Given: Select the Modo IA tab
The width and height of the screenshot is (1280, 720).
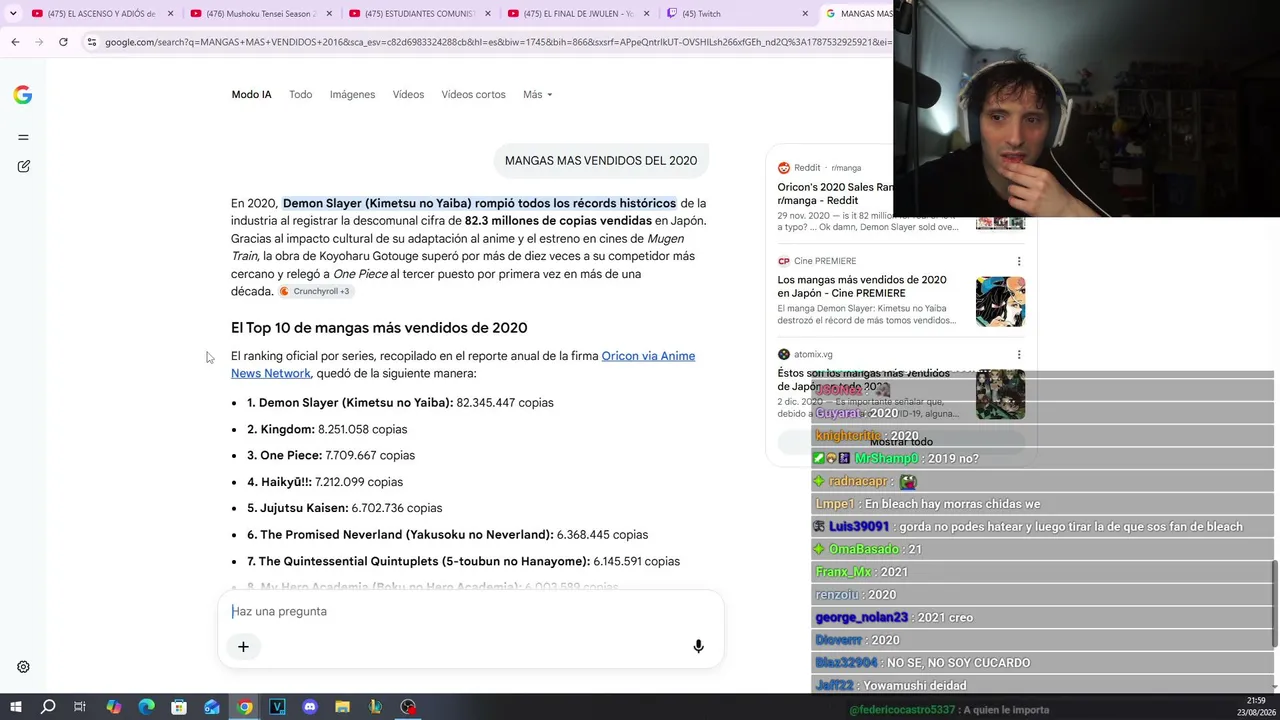Looking at the screenshot, I should 251,95.
